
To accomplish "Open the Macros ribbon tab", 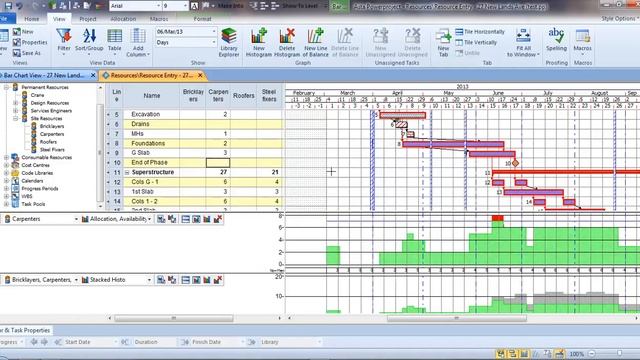I will coord(159,19).
